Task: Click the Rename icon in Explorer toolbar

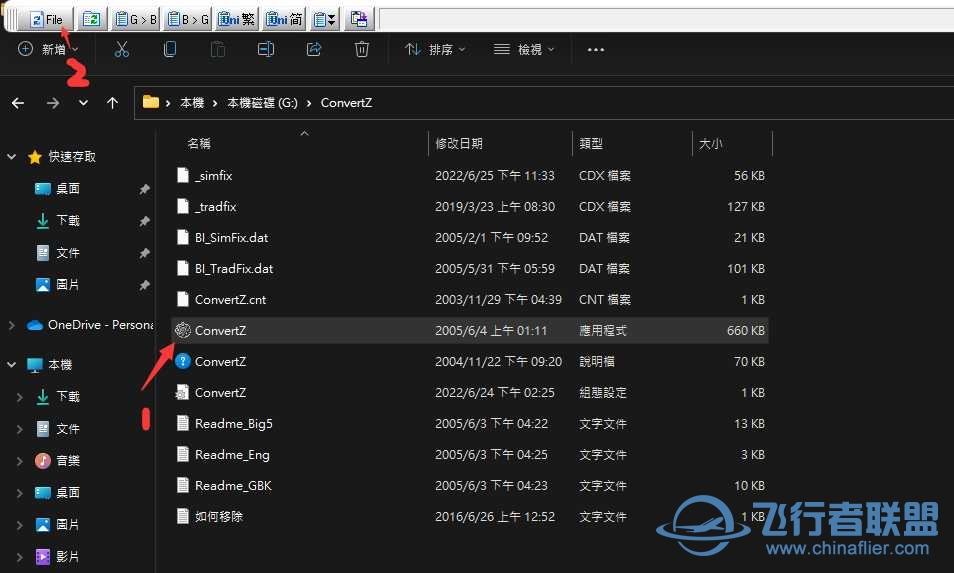Action: 266,49
